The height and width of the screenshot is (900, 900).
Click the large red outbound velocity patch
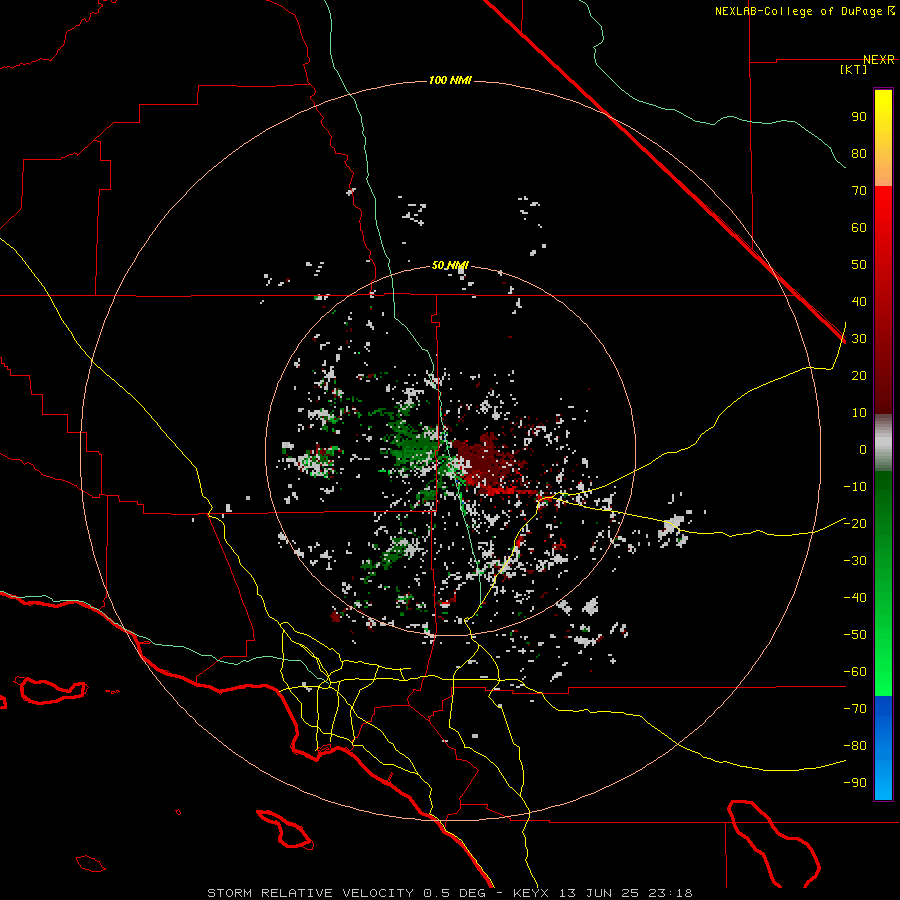pyautogui.click(x=488, y=462)
